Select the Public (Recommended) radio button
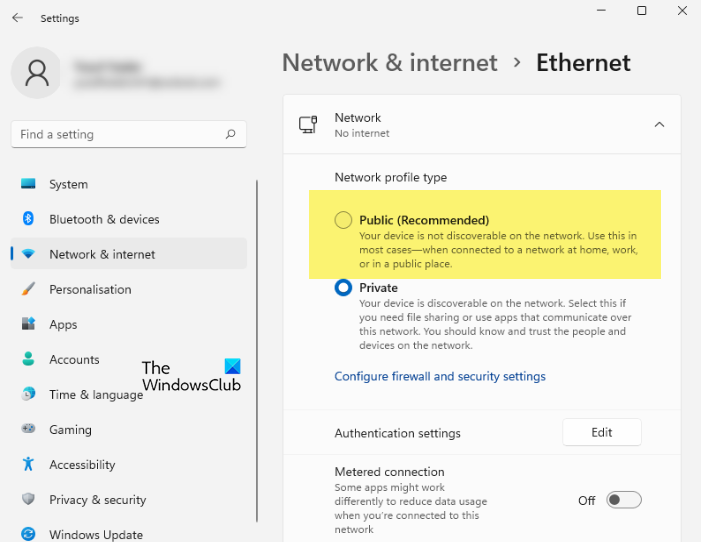The width and height of the screenshot is (701, 542). click(343, 220)
